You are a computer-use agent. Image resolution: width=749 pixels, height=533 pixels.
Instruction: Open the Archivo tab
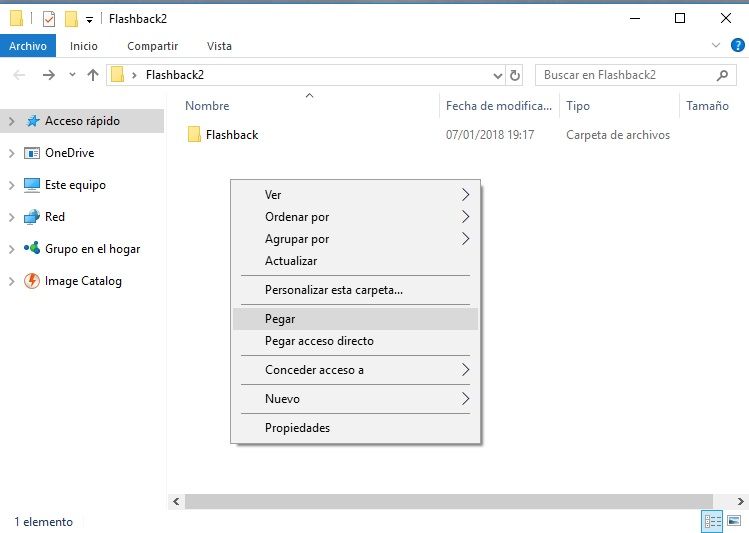28,46
